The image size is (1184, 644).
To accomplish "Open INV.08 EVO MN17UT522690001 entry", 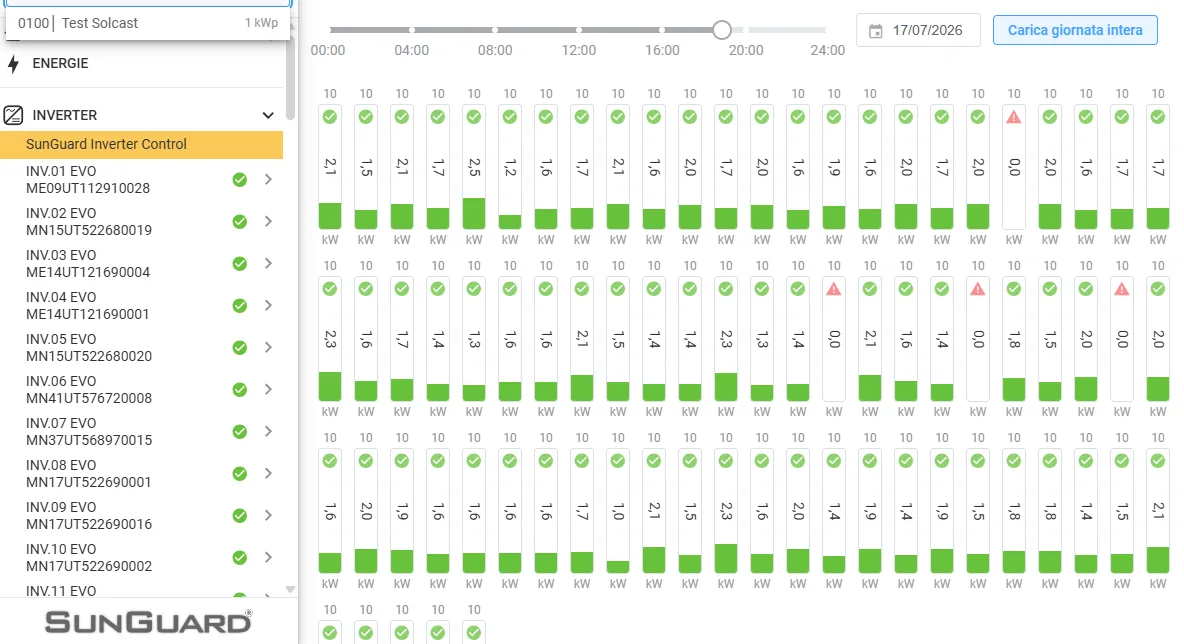I will (141, 473).
